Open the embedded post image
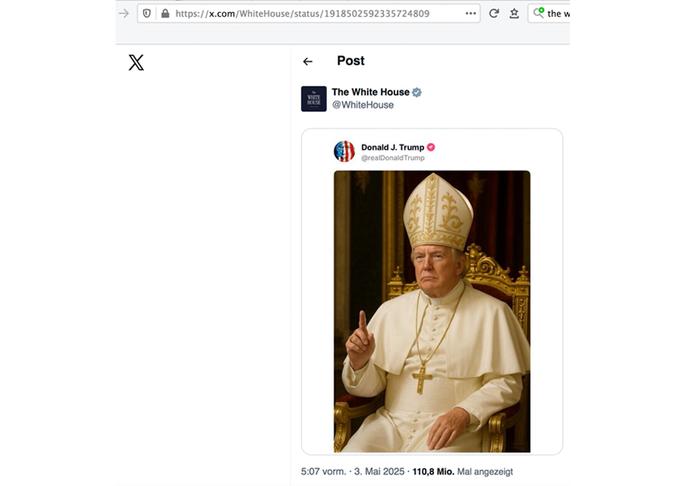This screenshot has height=486, width=684. (431, 311)
